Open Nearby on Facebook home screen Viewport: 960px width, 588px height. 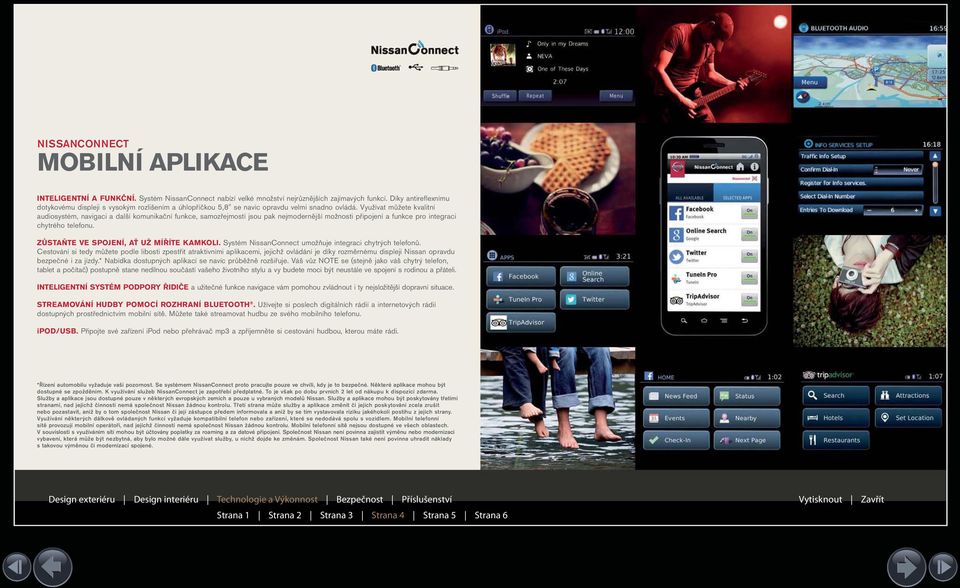click(x=747, y=418)
